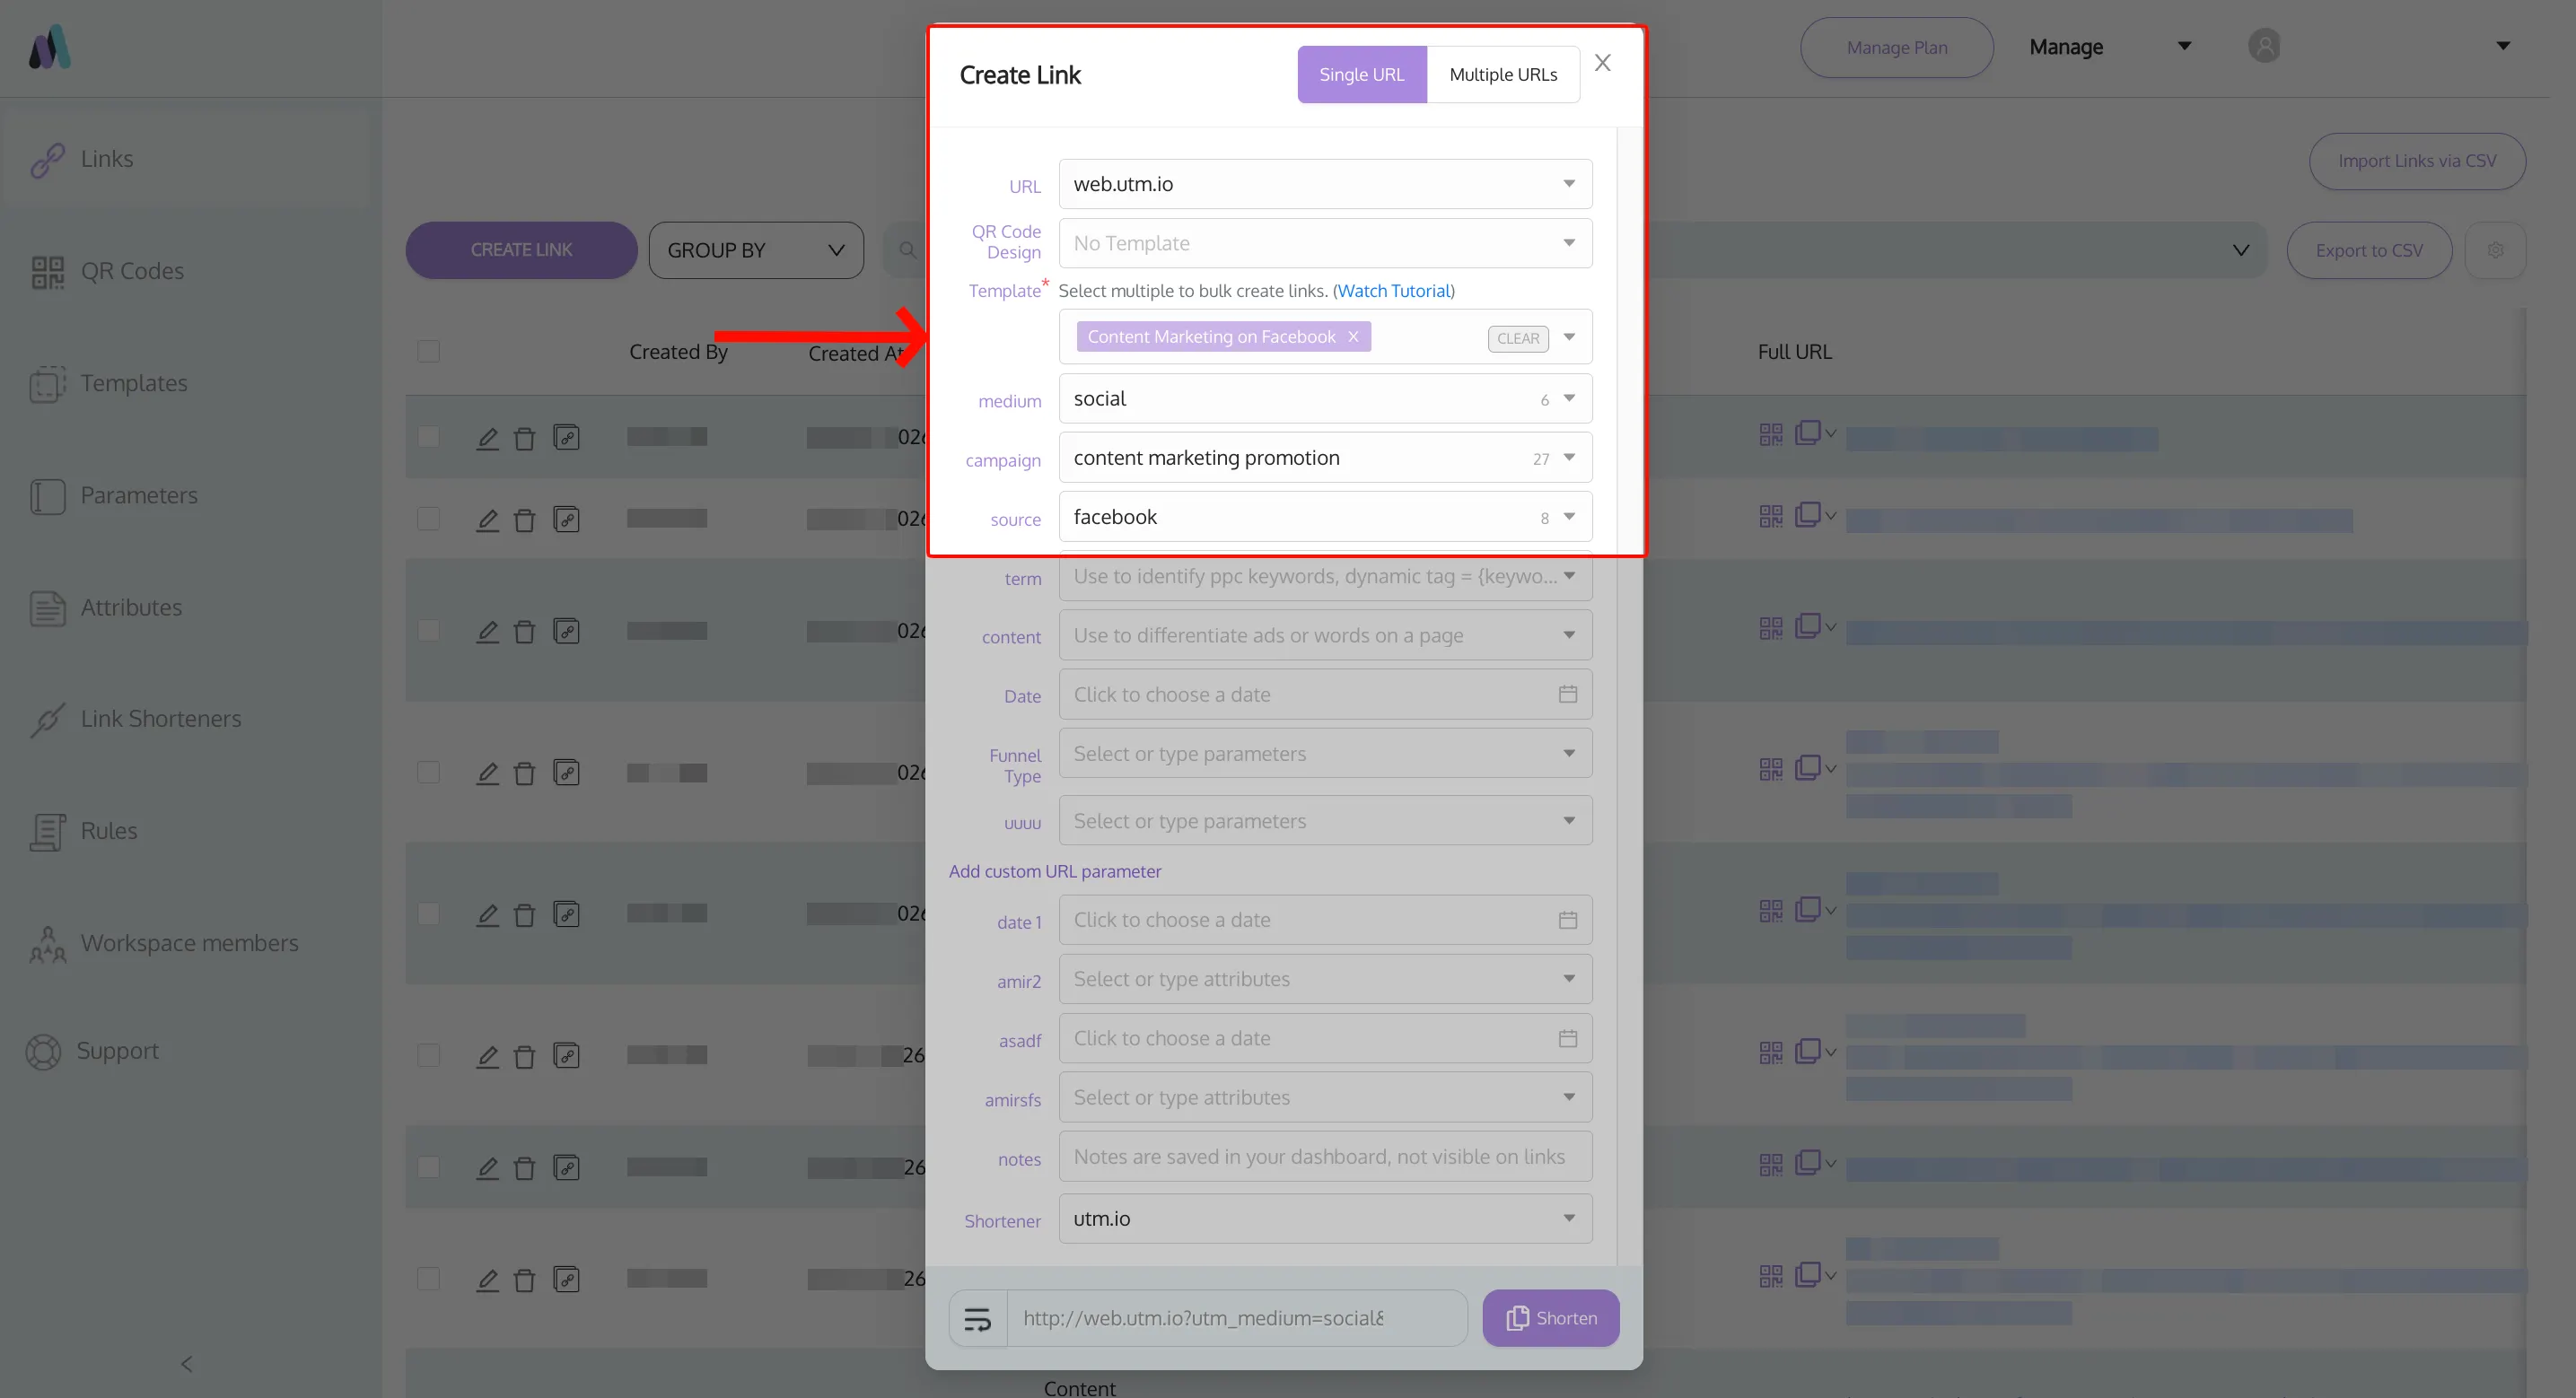The height and width of the screenshot is (1398, 2576).
Task: Click calendar icon in the Date field
Action: click(x=1567, y=694)
